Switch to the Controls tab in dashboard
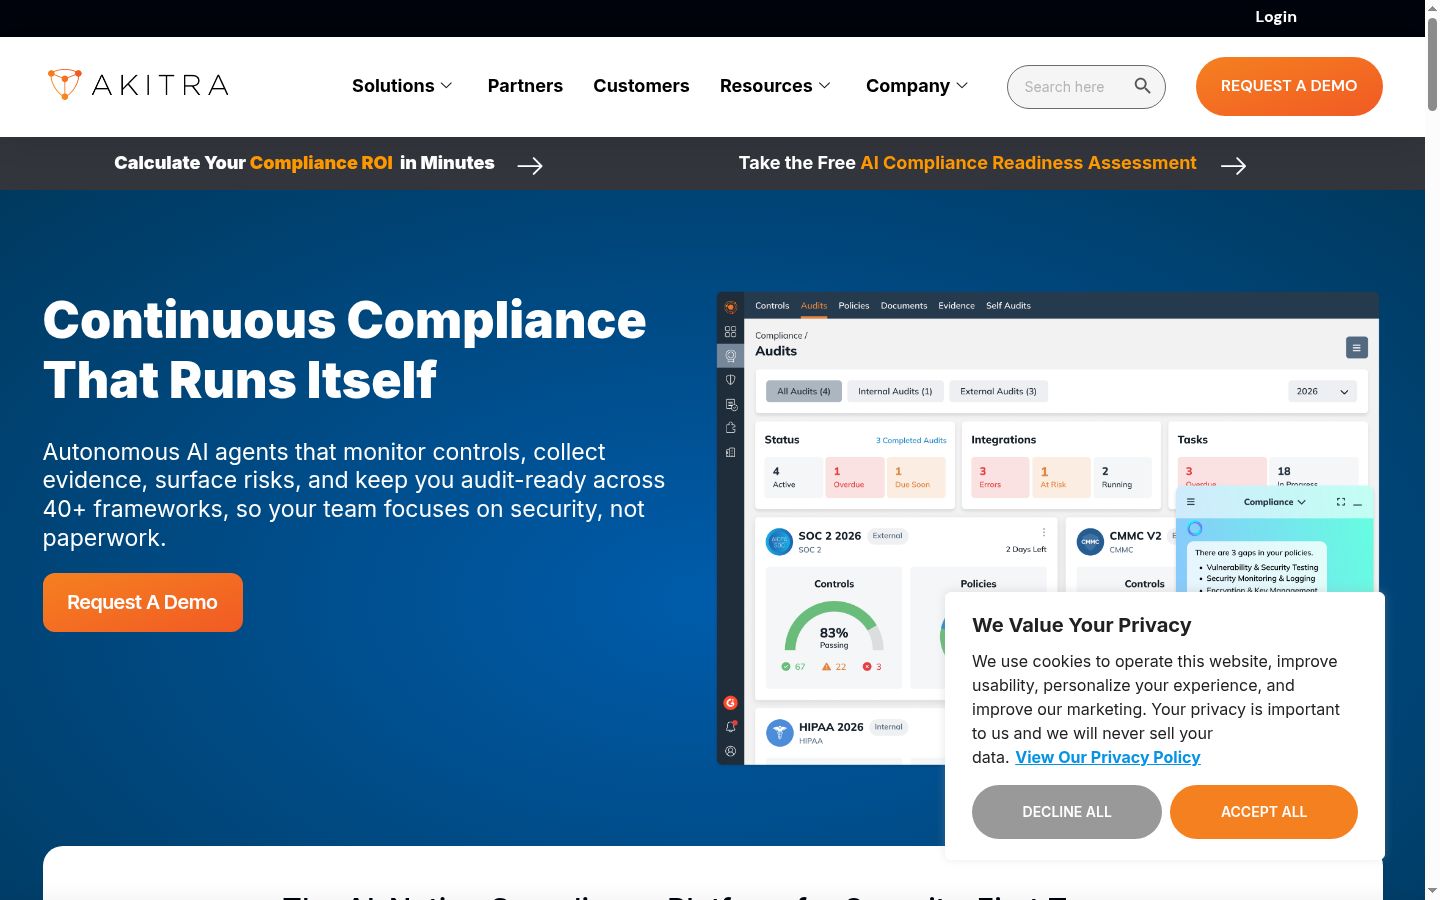The image size is (1440, 900). tap(772, 306)
